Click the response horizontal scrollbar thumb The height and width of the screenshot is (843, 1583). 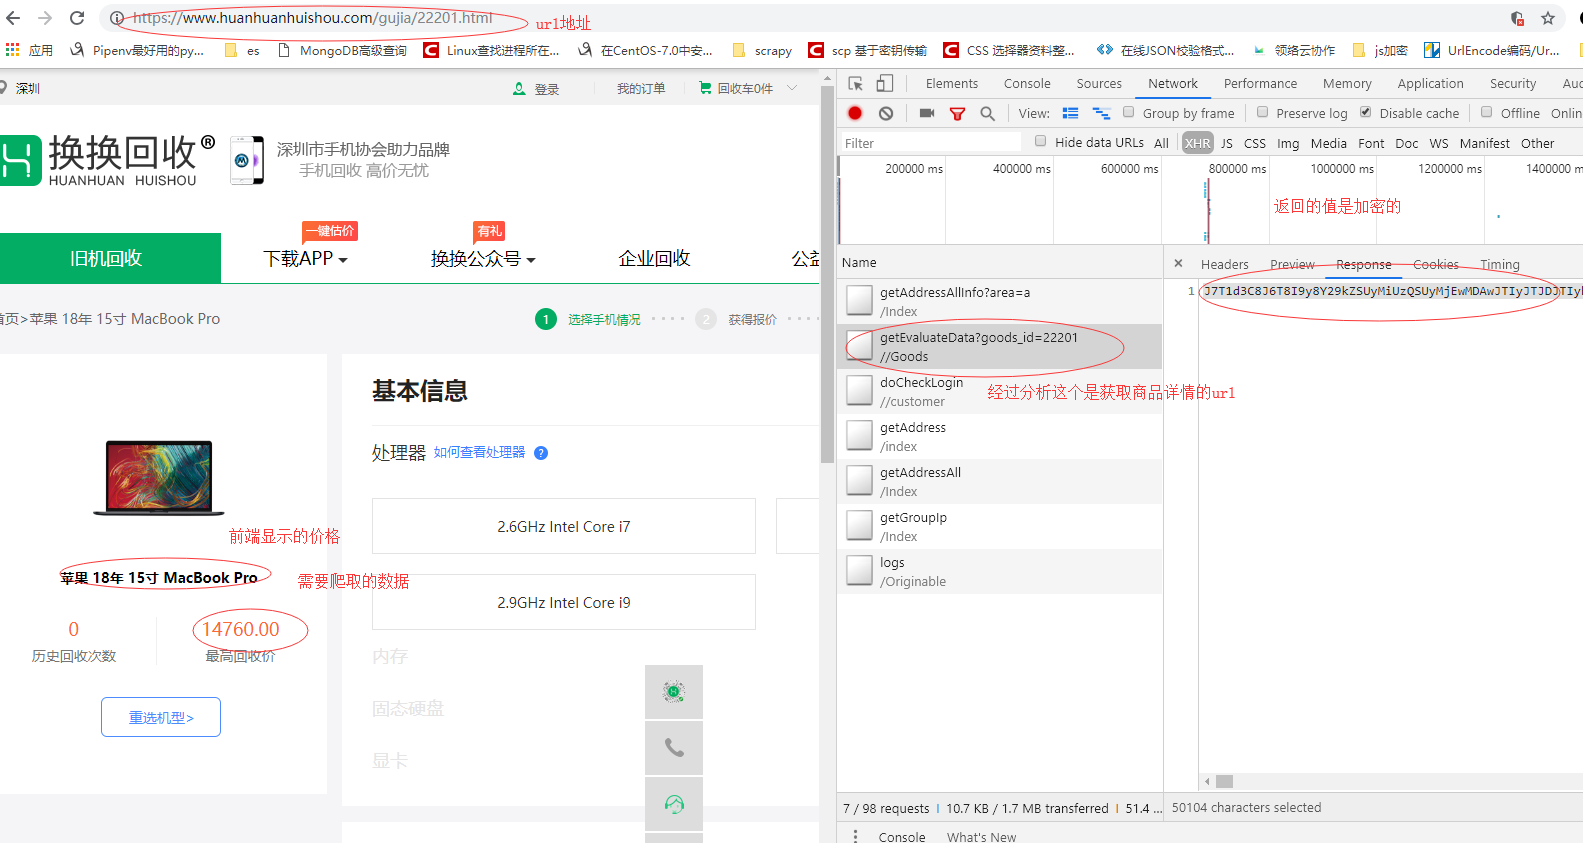coord(1224,781)
